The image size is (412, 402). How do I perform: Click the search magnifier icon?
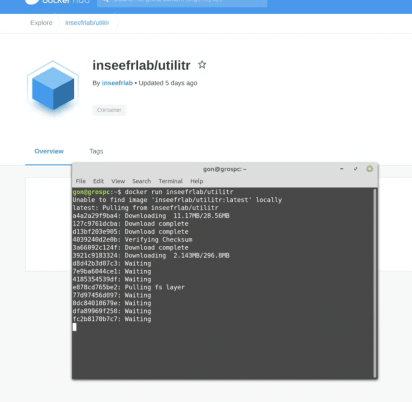[x=105, y=1]
